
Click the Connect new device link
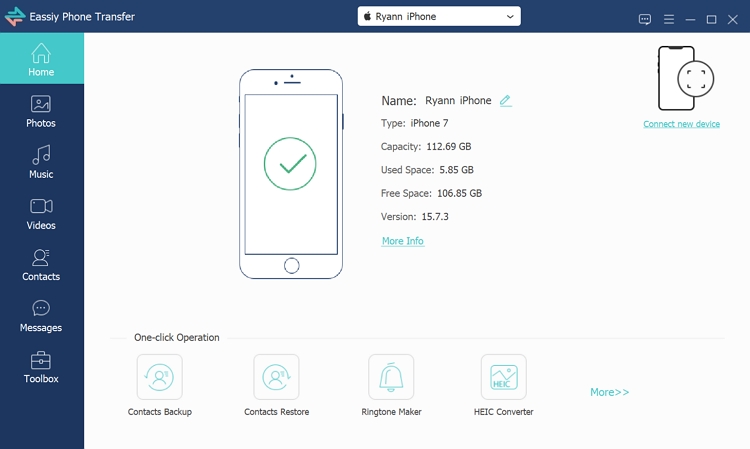(681, 124)
